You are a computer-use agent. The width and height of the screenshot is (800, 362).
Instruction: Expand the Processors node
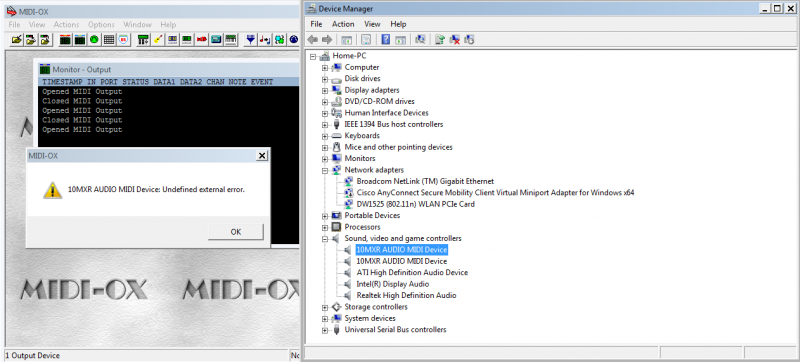point(325,227)
